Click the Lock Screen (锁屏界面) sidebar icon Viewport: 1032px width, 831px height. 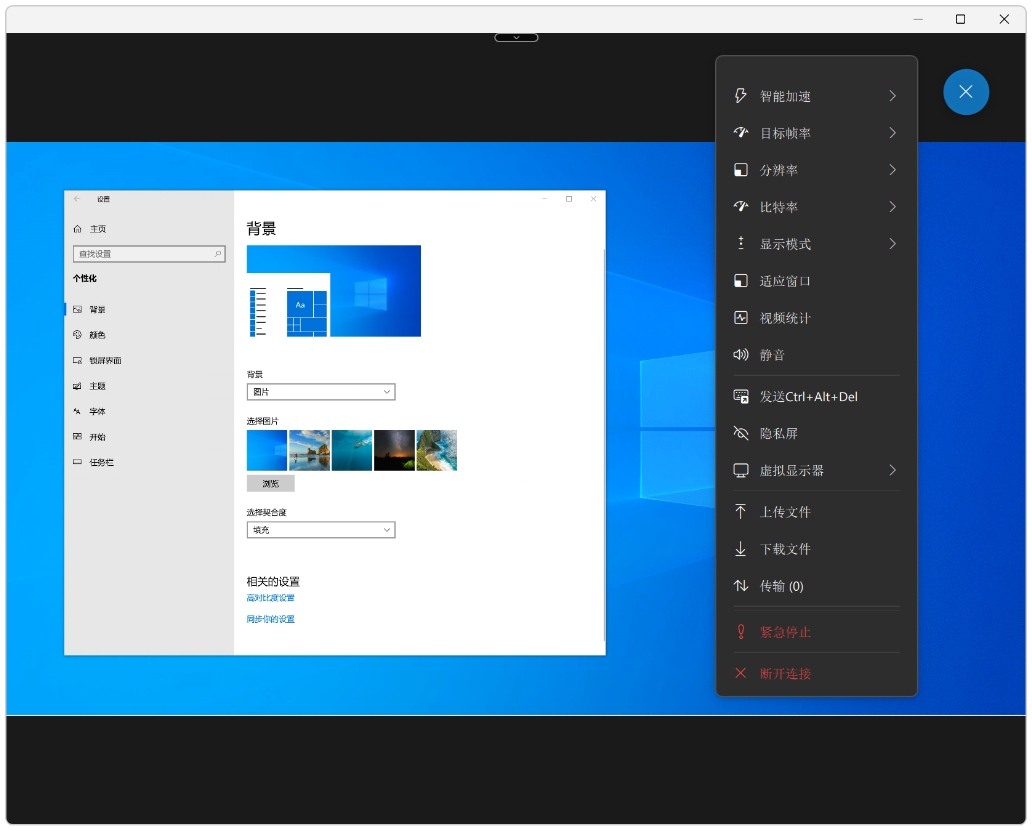77,360
